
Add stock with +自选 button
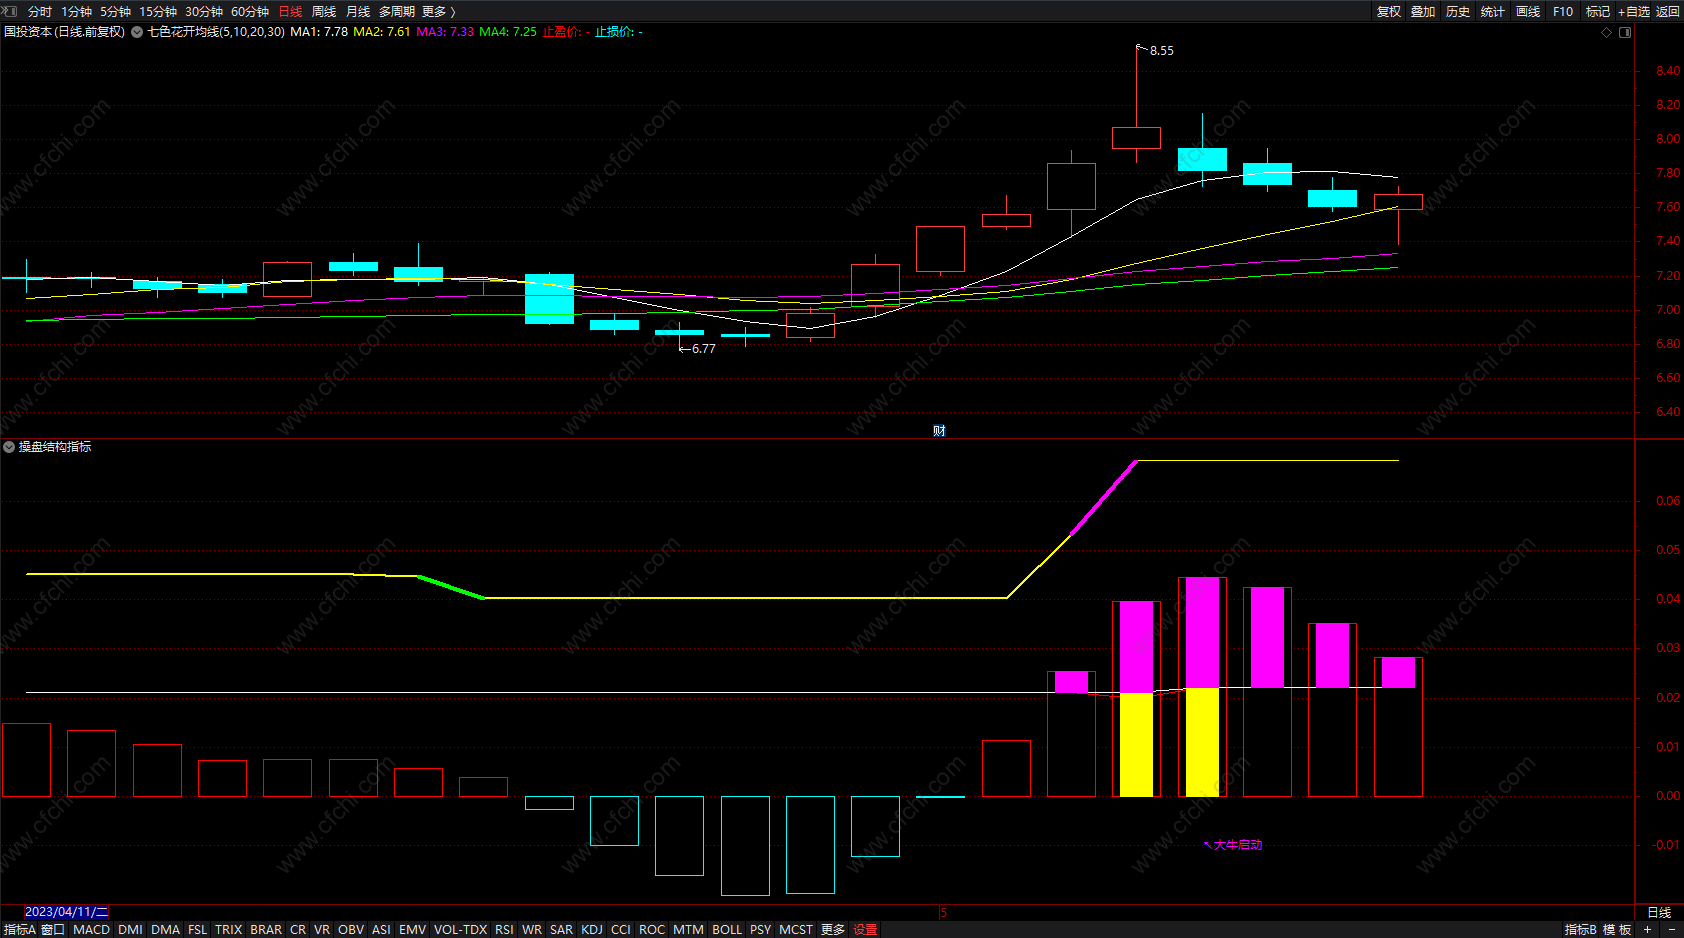coord(1634,12)
